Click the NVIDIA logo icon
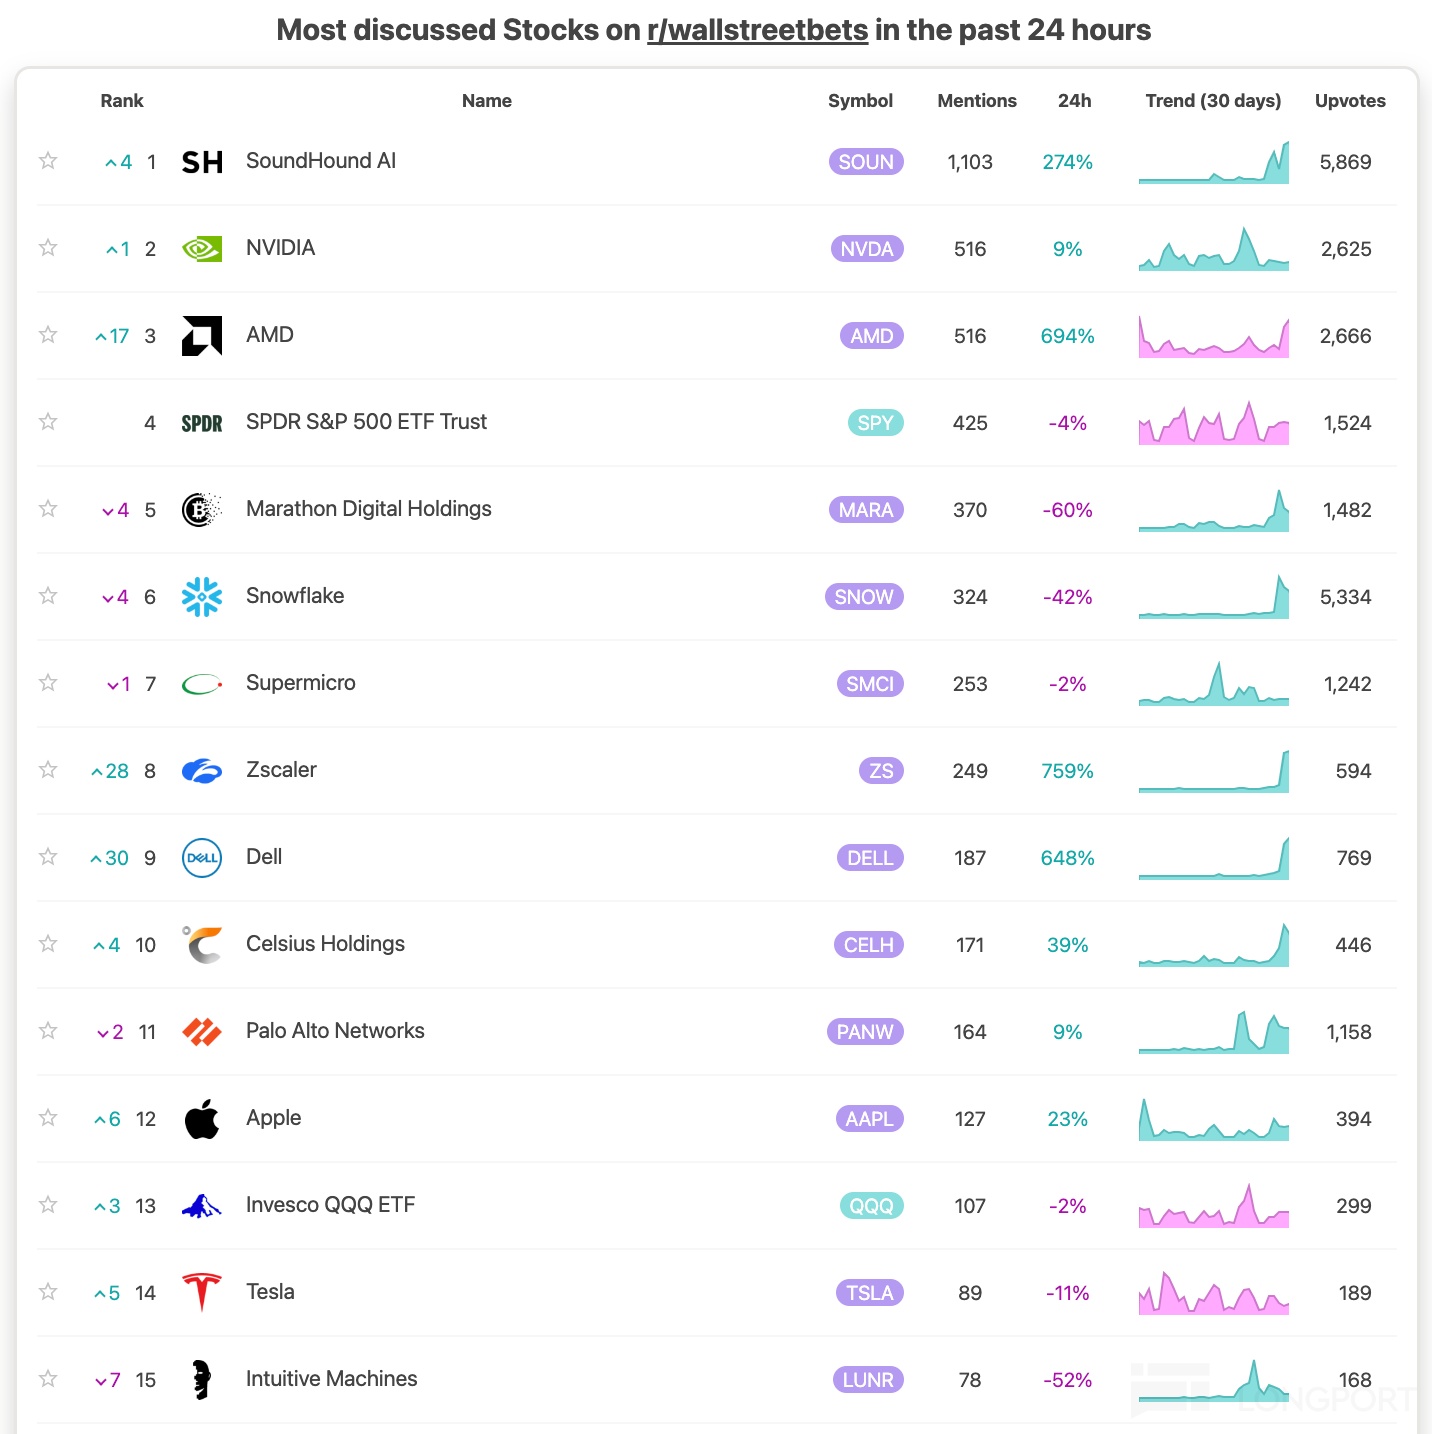This screenshot has width=1432, height=1434. [x=202, y=249]
